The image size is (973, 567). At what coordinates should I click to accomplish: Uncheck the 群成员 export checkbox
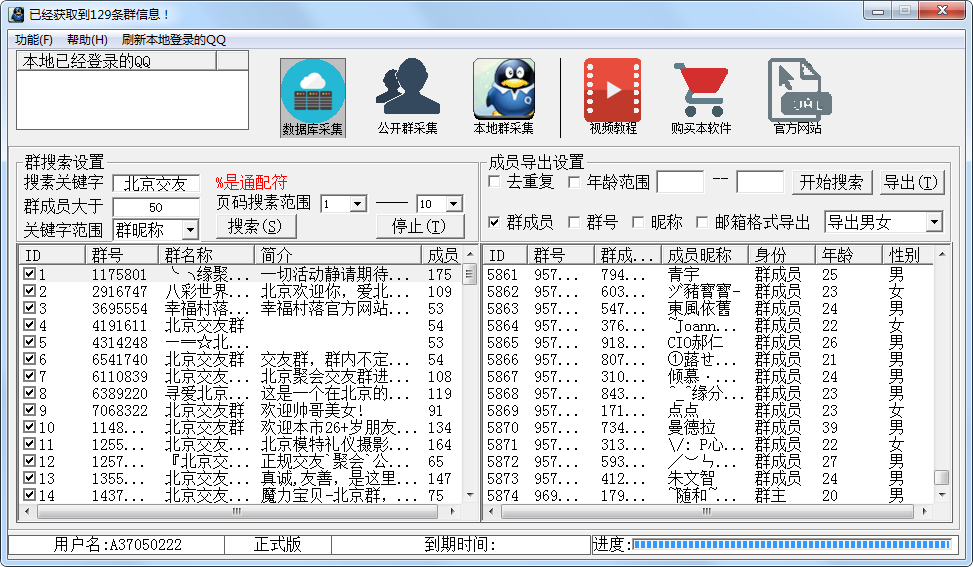(x=494, y=222)
